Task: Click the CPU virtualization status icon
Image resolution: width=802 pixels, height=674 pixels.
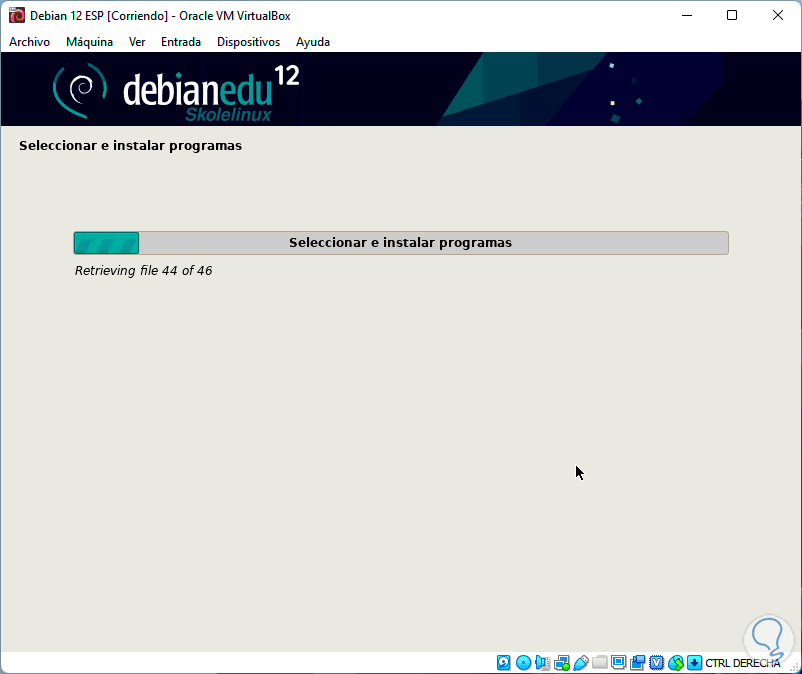Action: [656, 663]
